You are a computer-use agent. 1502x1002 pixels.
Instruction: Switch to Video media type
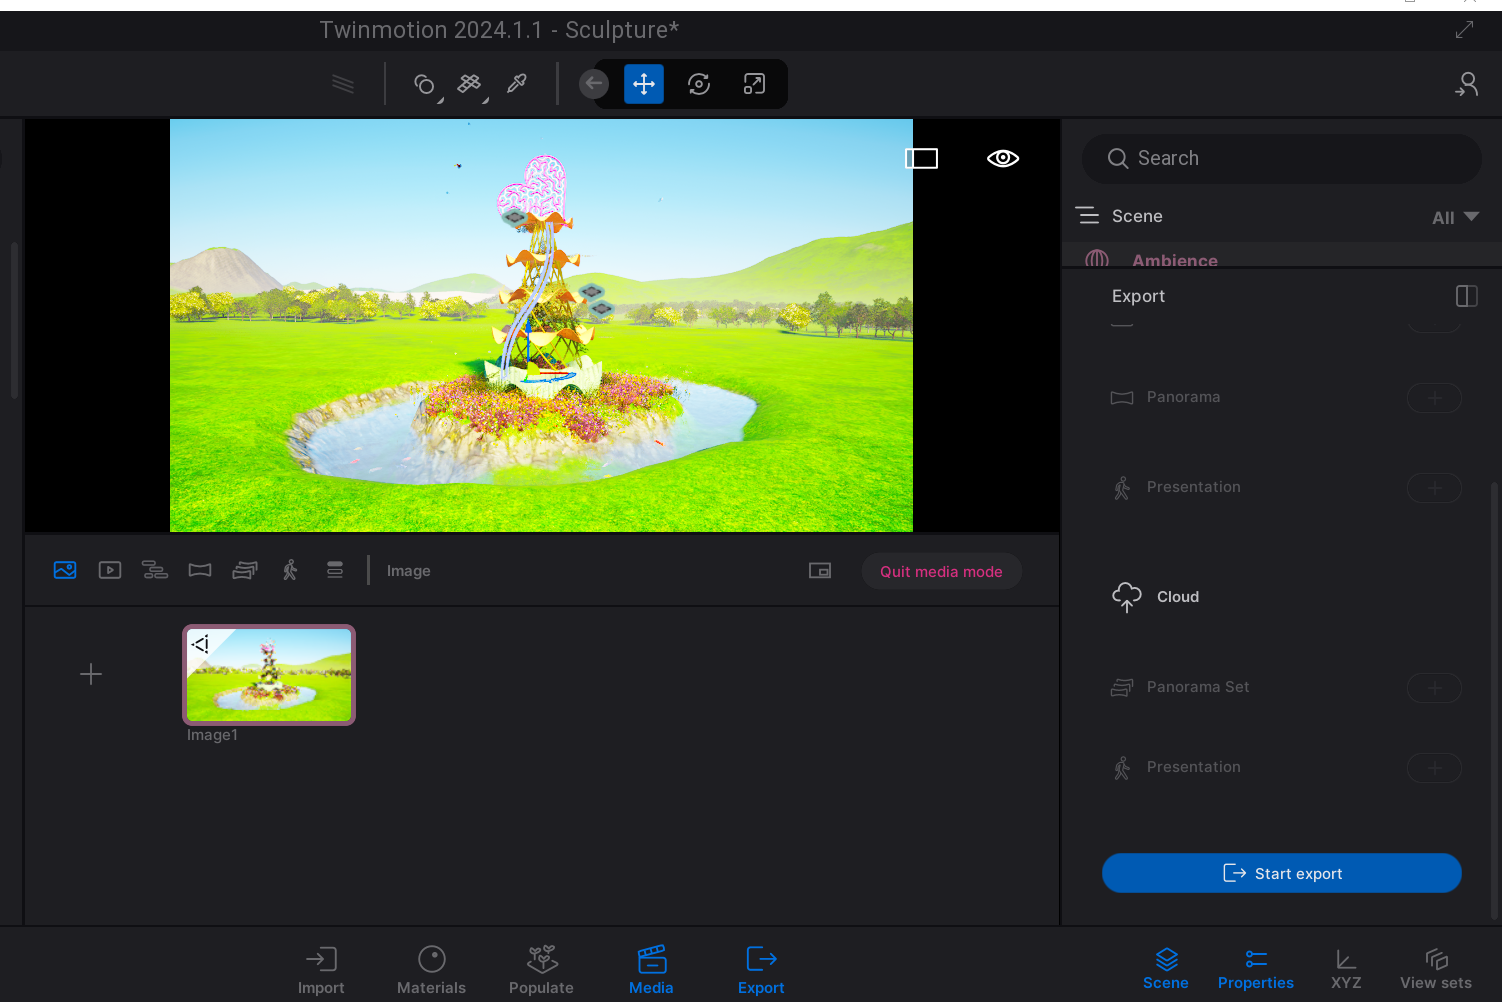click(110, 570)
